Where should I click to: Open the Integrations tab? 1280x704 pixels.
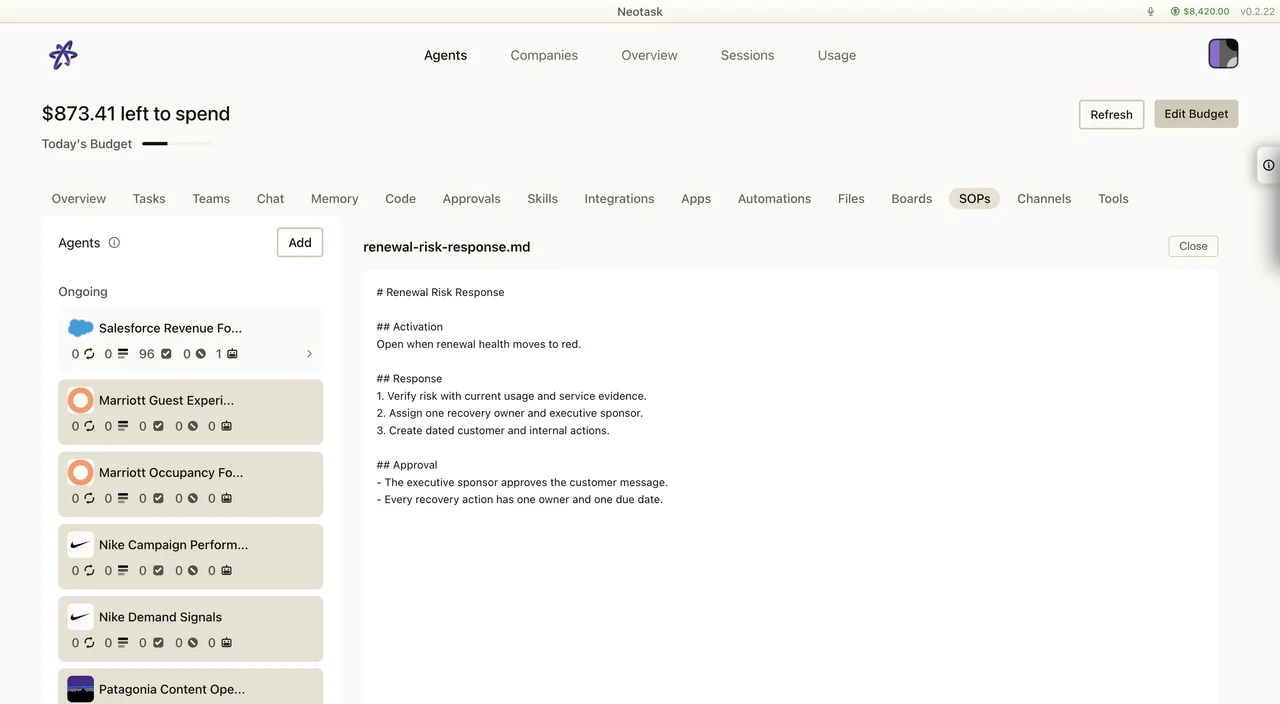[619, 199]
